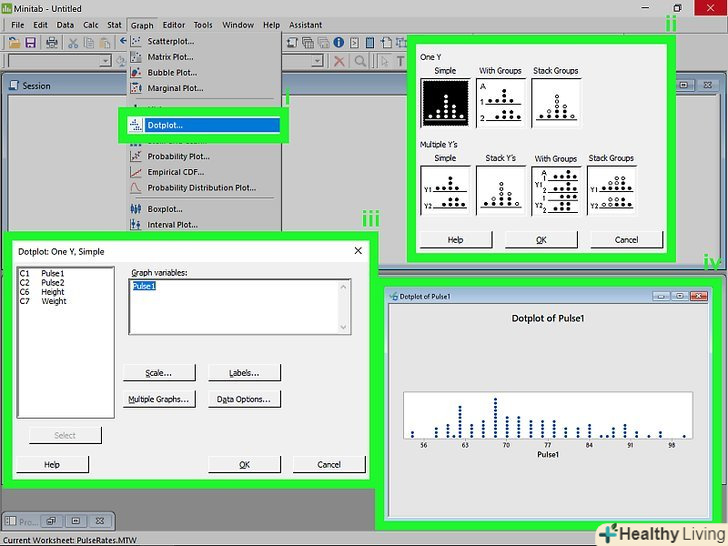Image resolution: width=728 pixels, height=546 pixels.
Task: Open the Edit menu
Action: (x=40, y=25)
